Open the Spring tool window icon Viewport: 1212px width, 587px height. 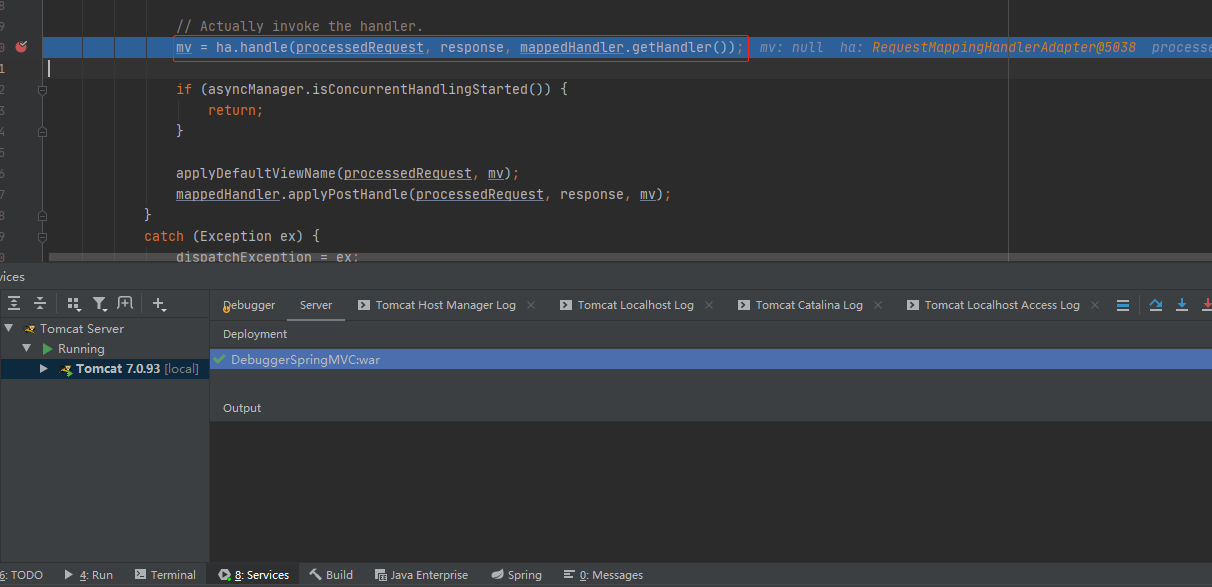coord(516,575)
